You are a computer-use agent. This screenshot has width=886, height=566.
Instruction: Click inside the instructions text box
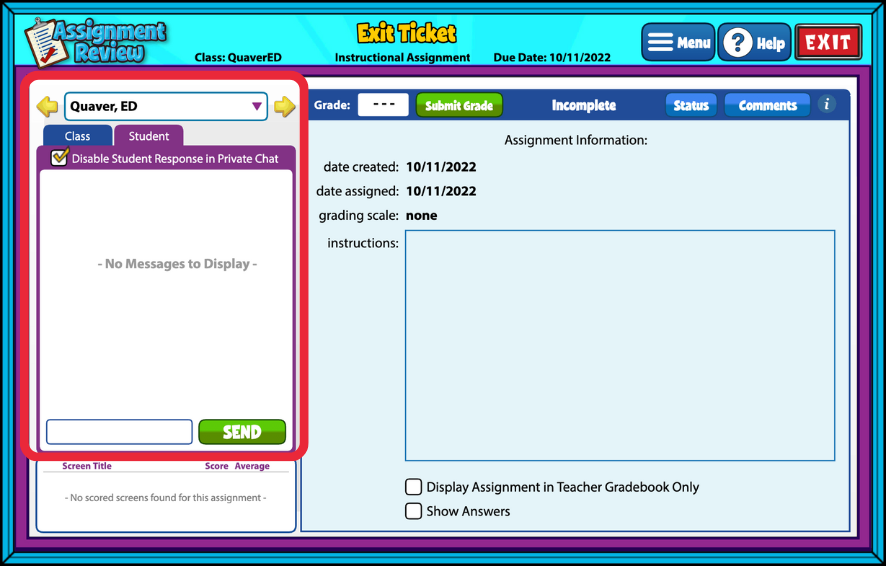pos(620,345)
